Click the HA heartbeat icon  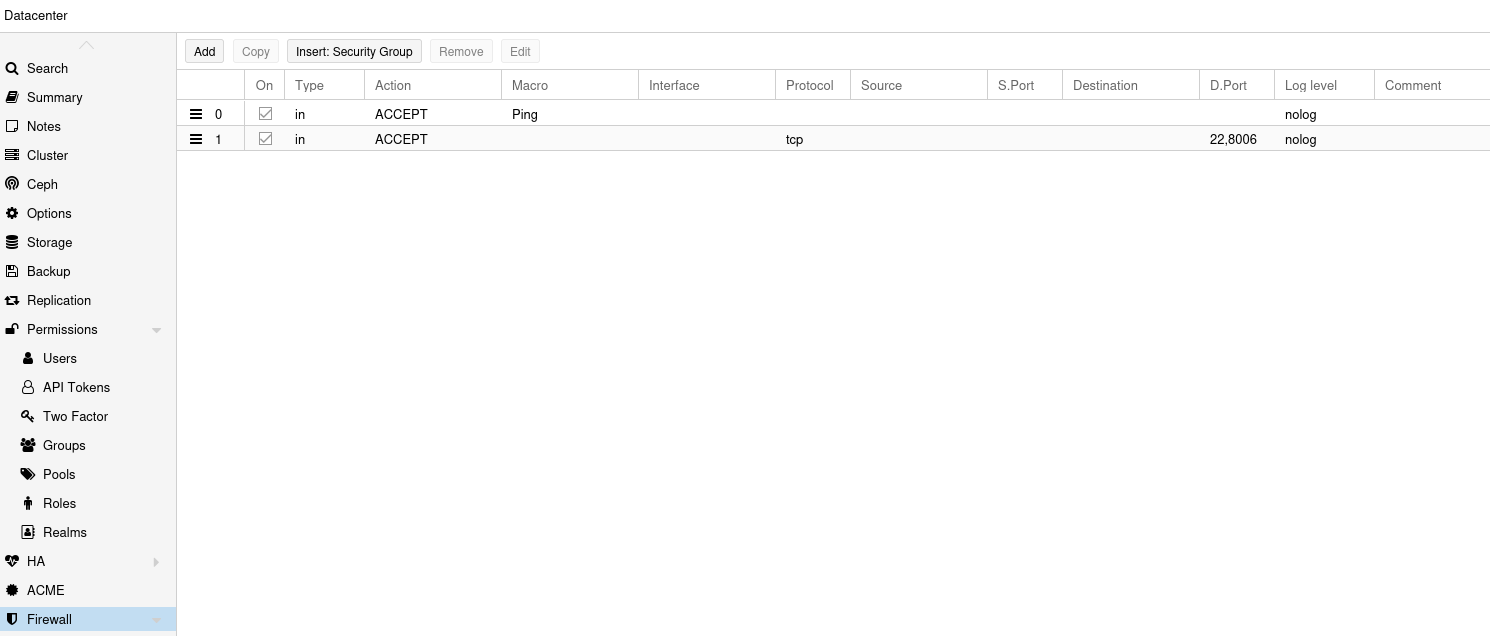(12, 561)
